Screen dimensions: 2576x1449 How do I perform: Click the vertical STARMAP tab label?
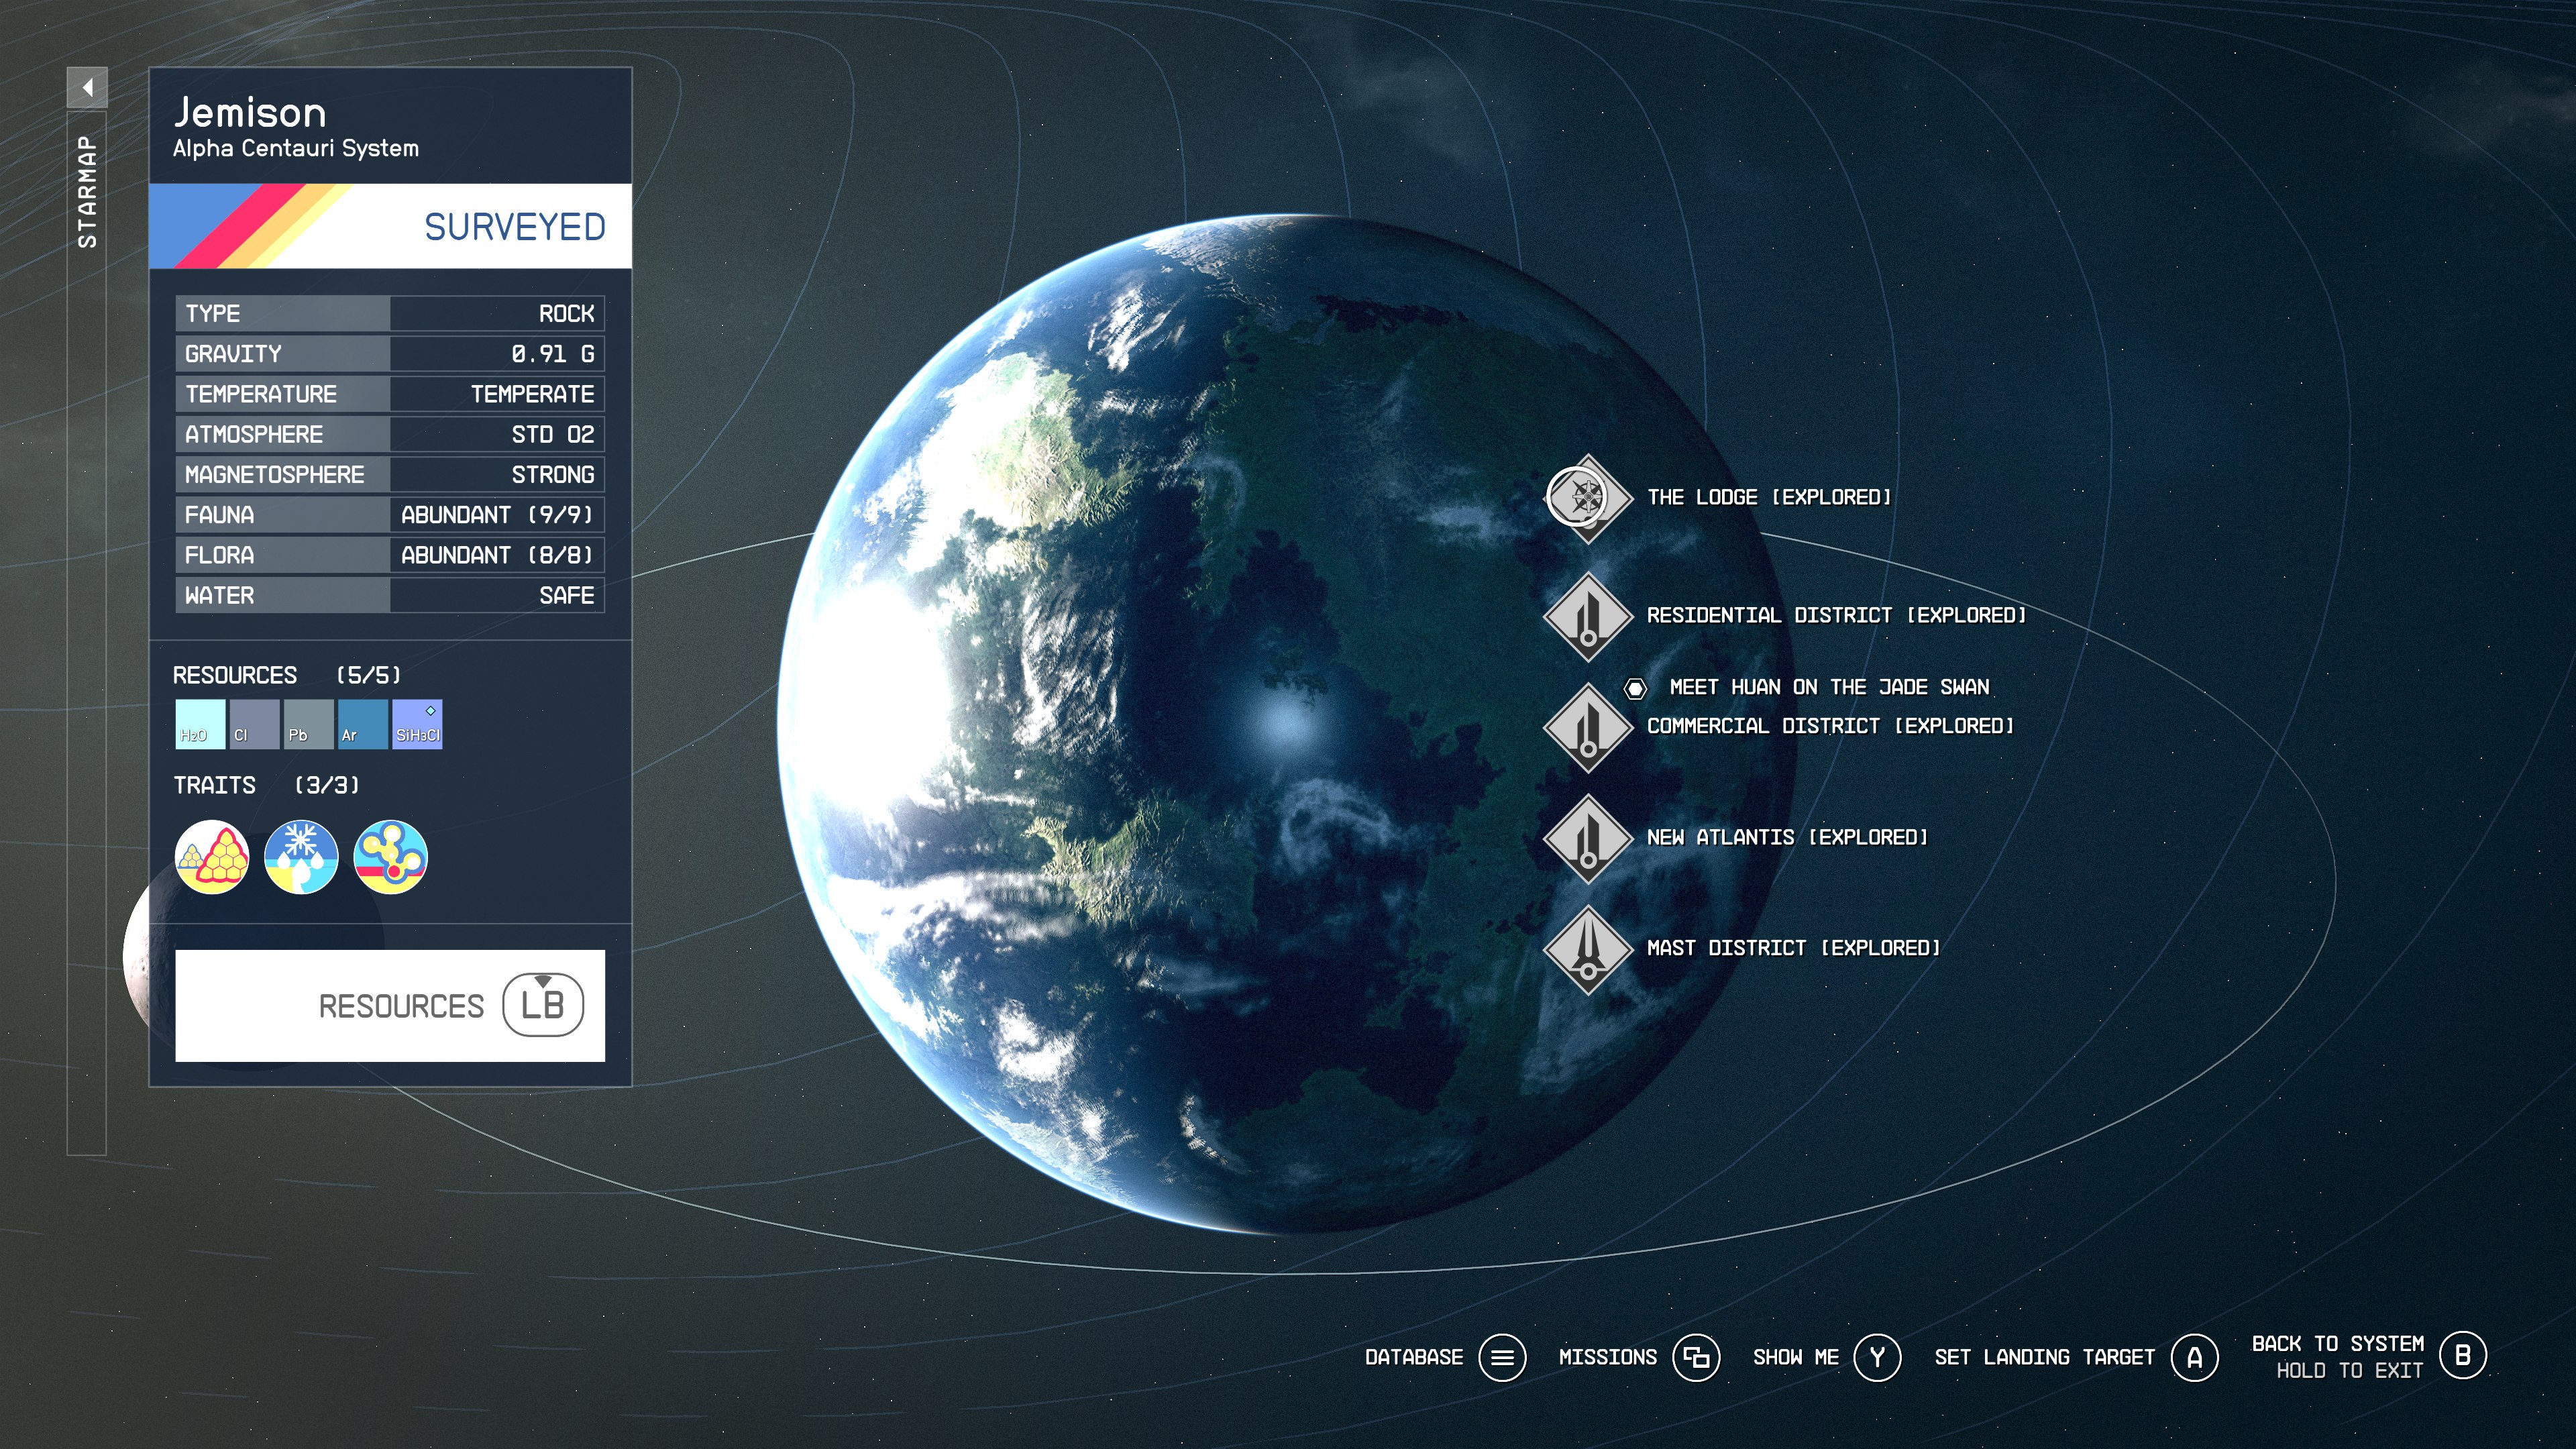coord(87,191)
